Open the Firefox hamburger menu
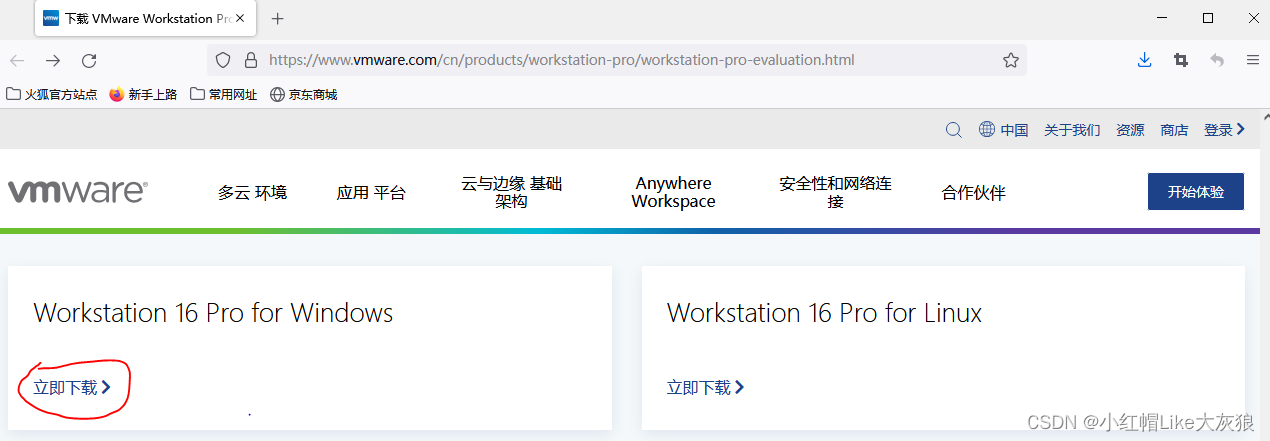This screenshot has width=1270, height=441. (x=1252, y=60)
